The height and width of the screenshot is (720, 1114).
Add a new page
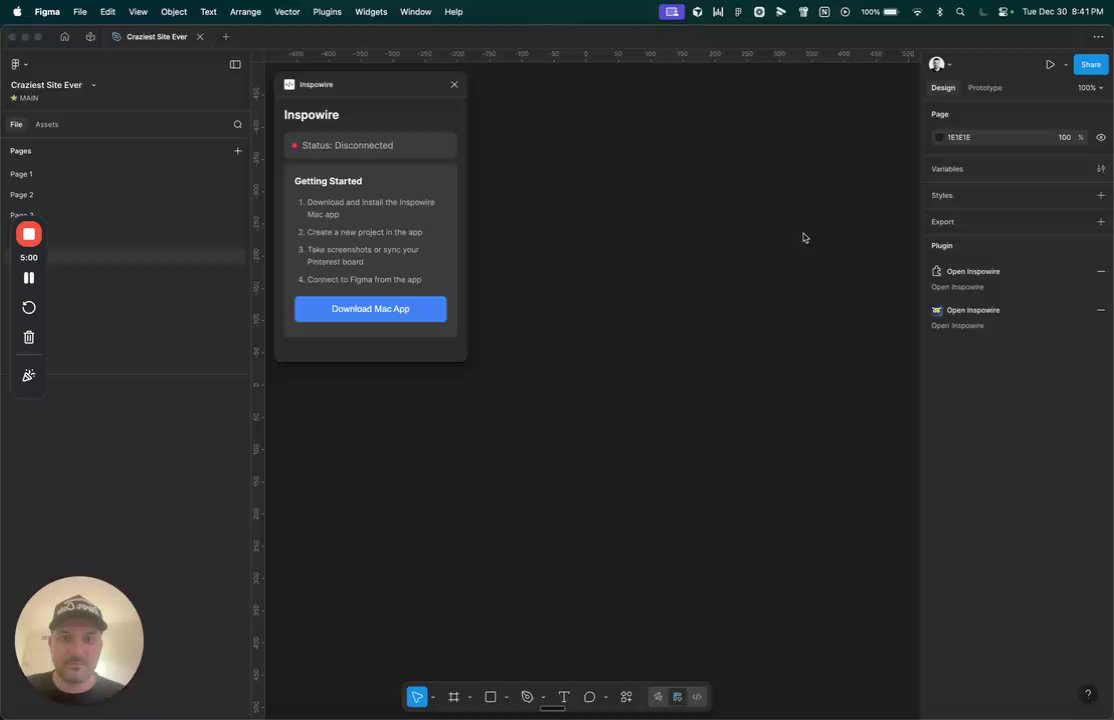pyautogui.click(x=237, y=151)
